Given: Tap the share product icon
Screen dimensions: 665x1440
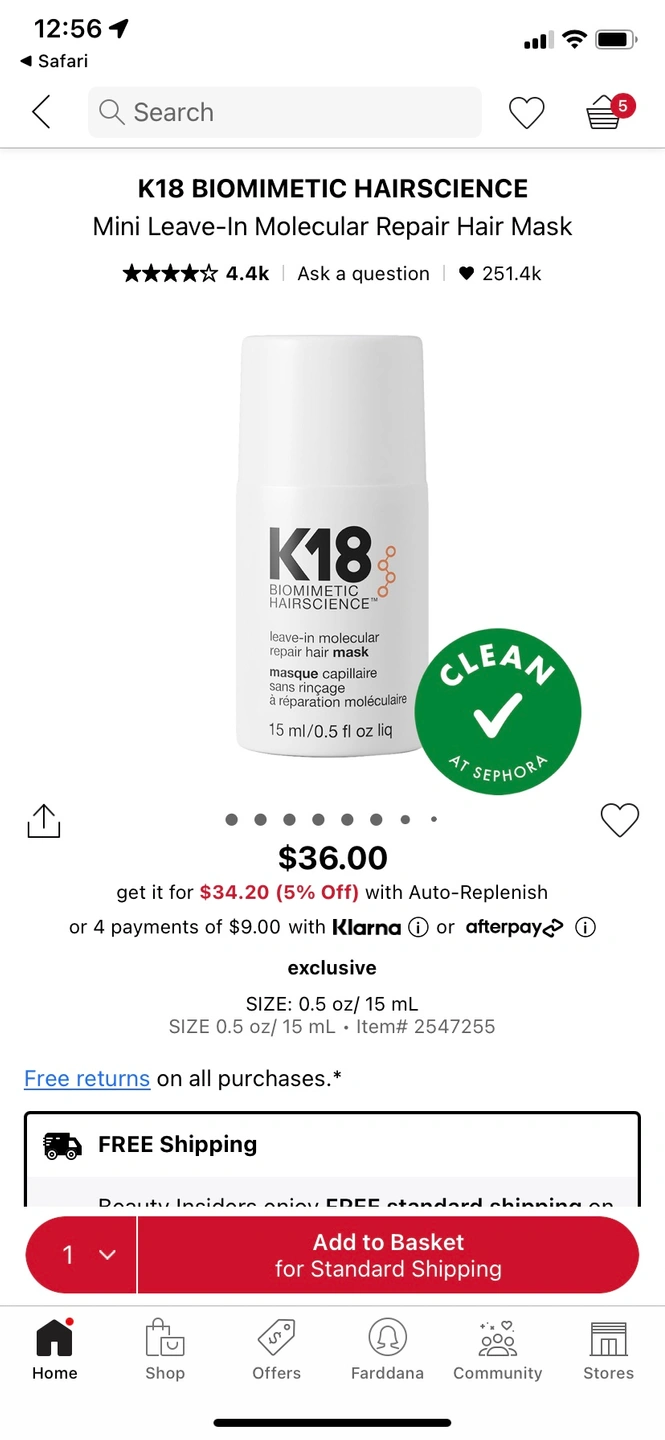Looking at the screenshot, I should tap(43, 821).
